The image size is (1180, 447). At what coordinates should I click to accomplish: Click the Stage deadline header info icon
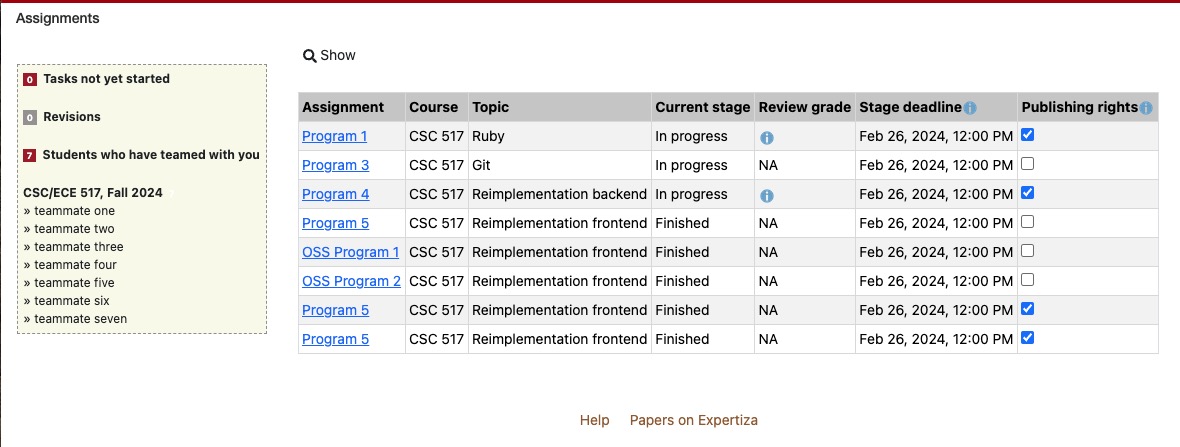point(970,108)
